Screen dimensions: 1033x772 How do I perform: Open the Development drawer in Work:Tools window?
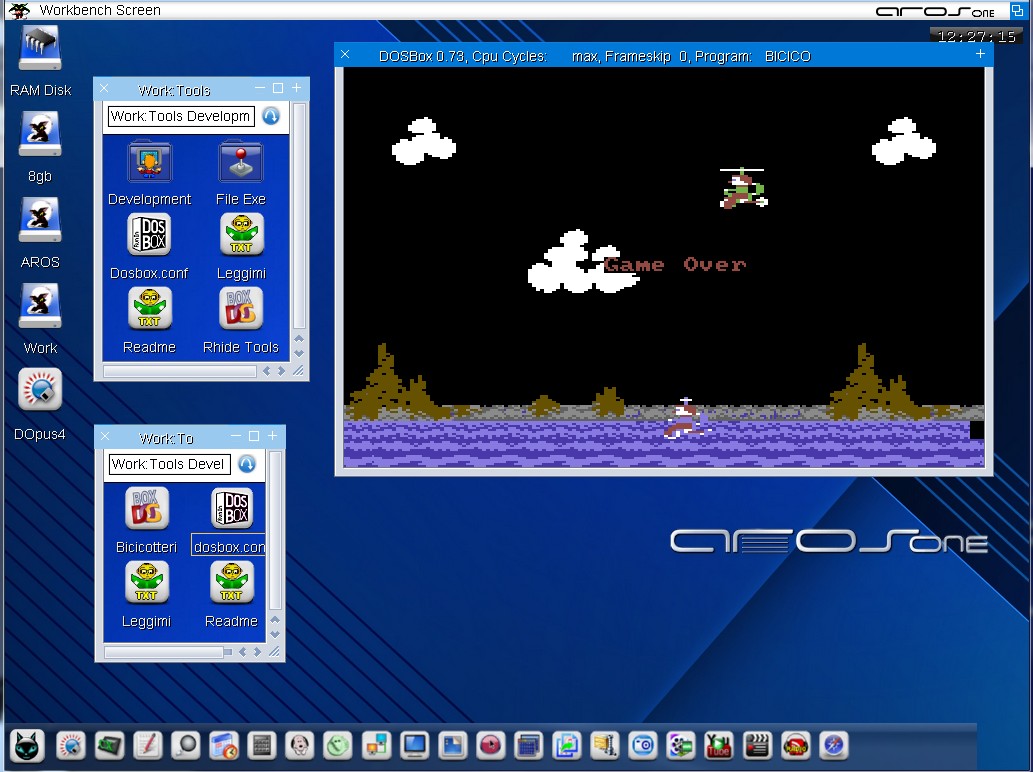click(150, 161)
